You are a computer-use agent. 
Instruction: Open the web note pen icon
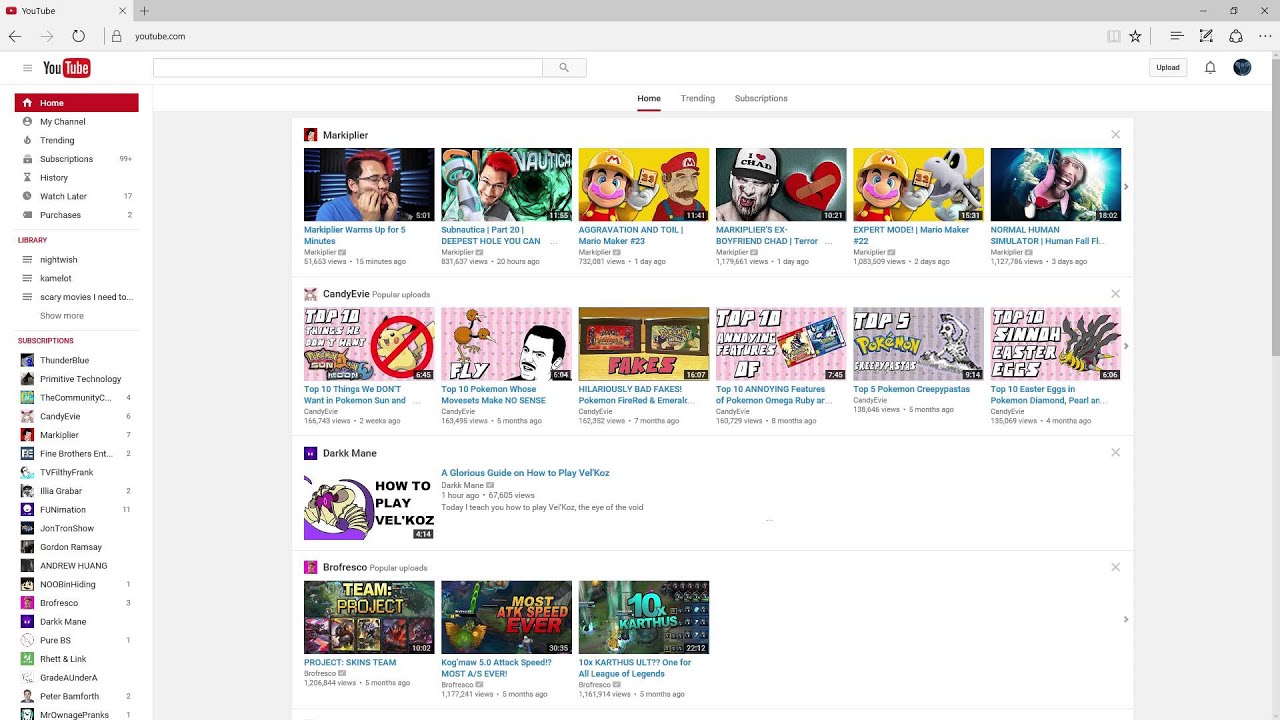pos(1206,36)
